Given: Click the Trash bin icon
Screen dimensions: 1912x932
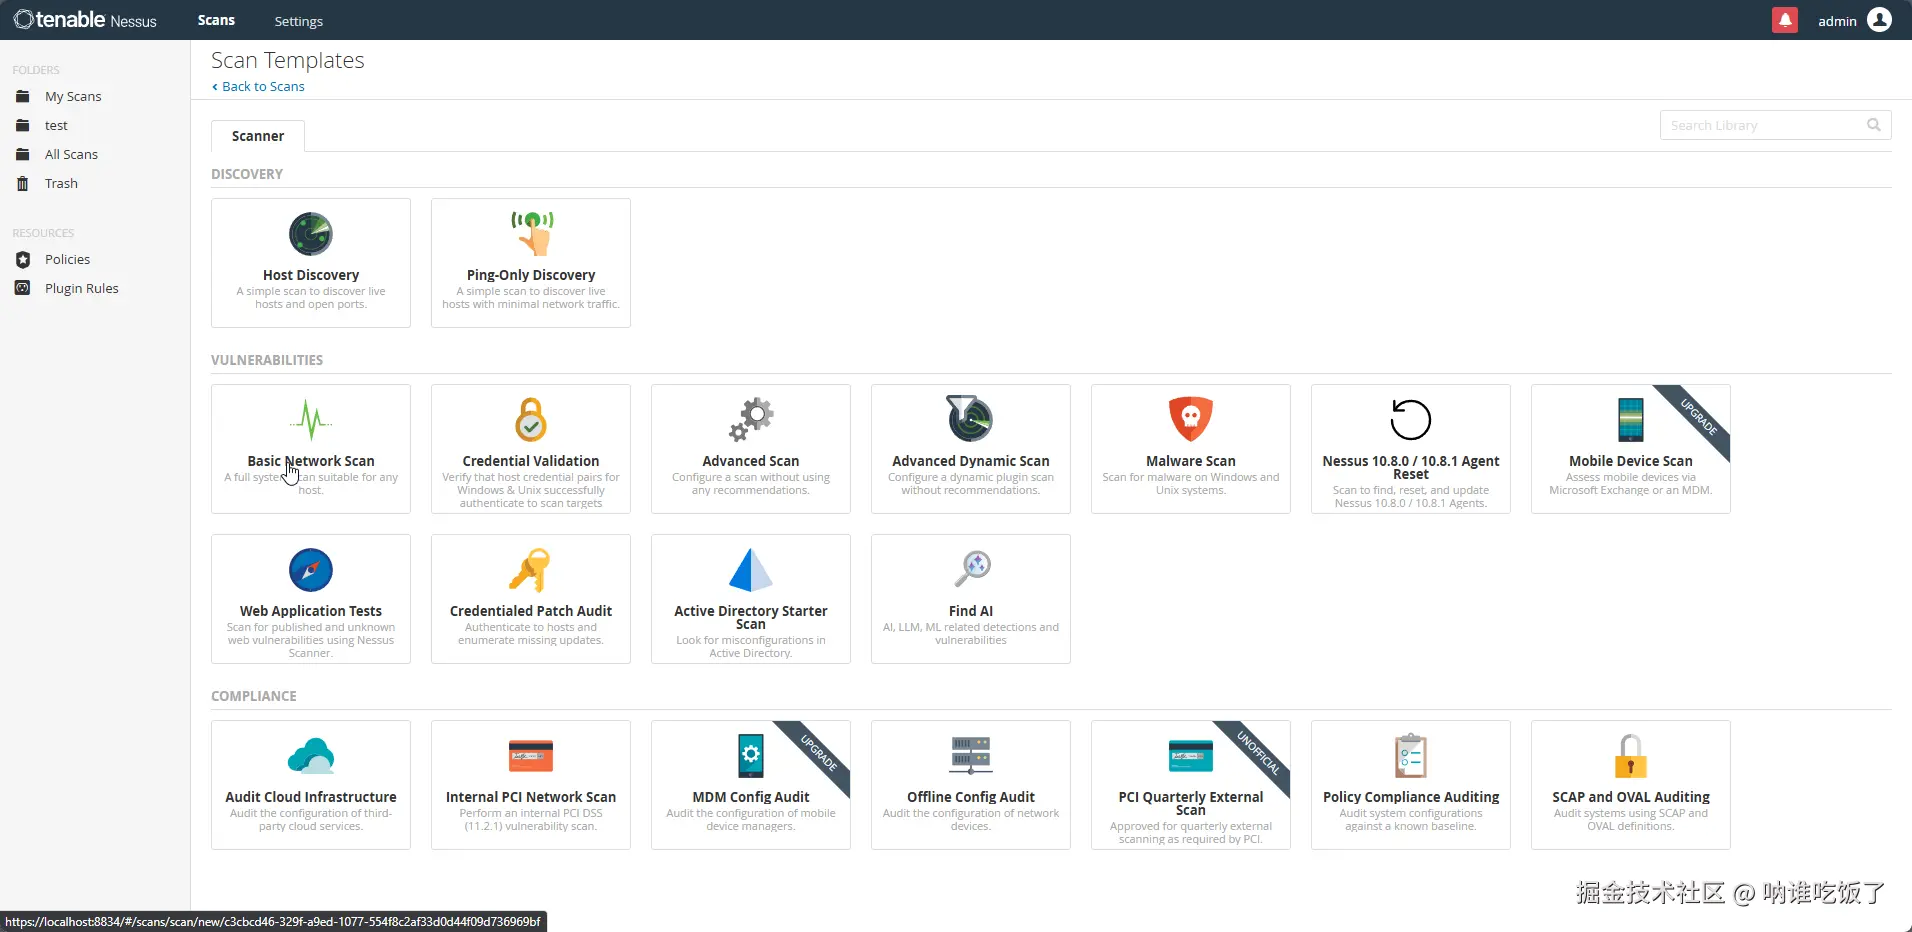Looking at the screenshot, I should tap(23, 184).
